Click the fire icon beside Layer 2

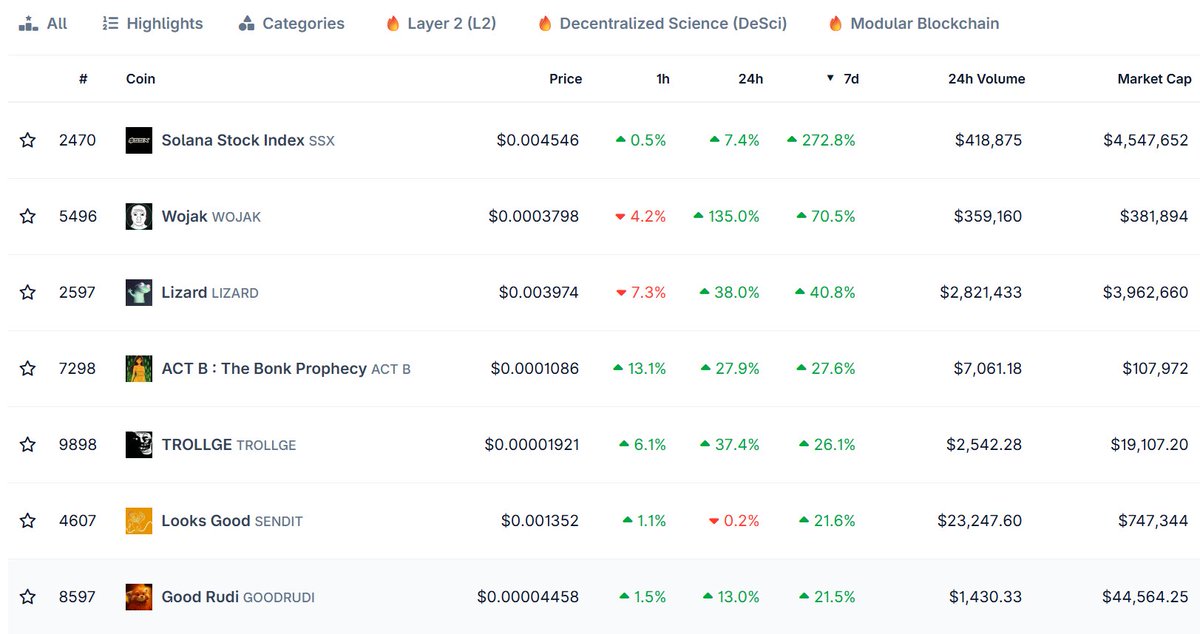[393, 23]
